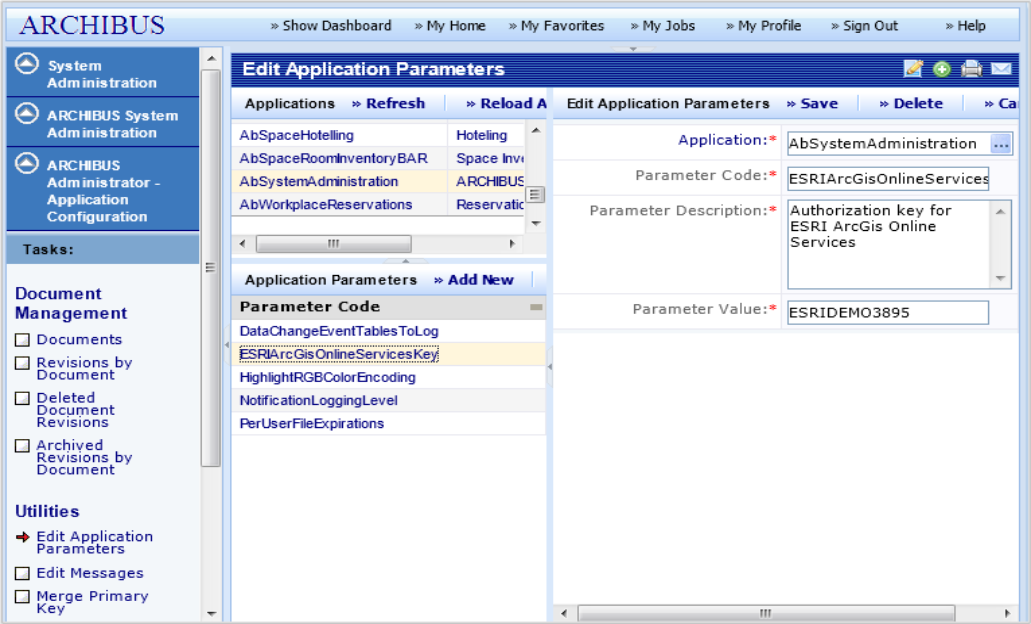Click Sign Out
Screen dimensions: 1031x624
(864, 26)
